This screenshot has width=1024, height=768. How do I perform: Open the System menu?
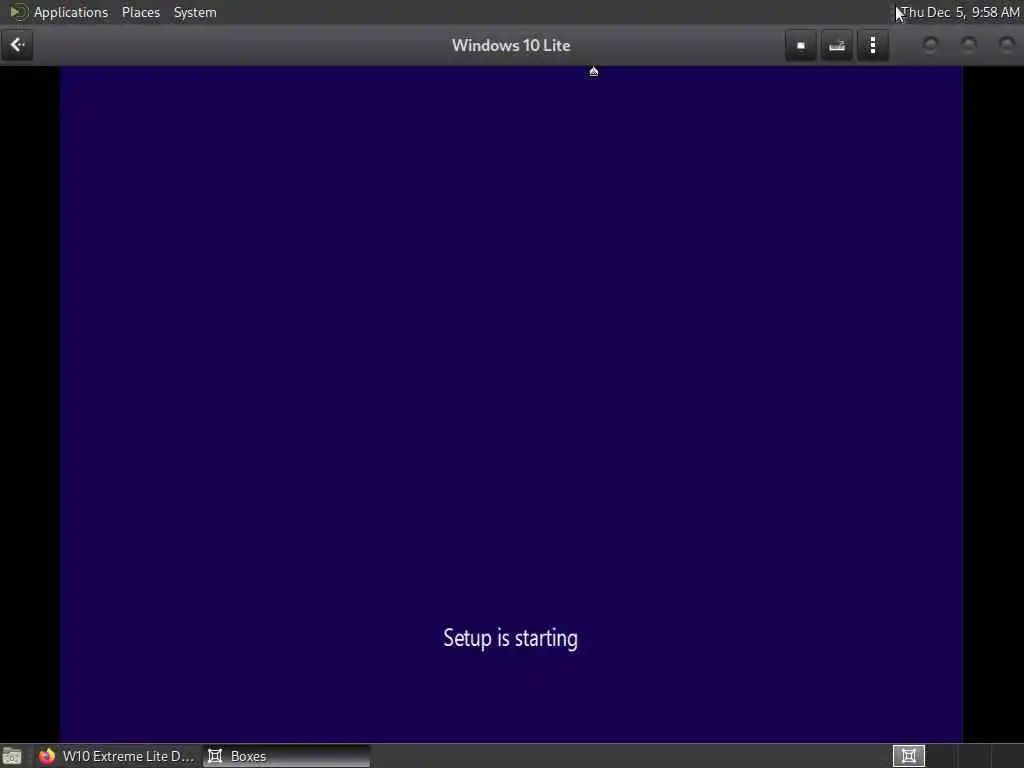click(195, 12)
